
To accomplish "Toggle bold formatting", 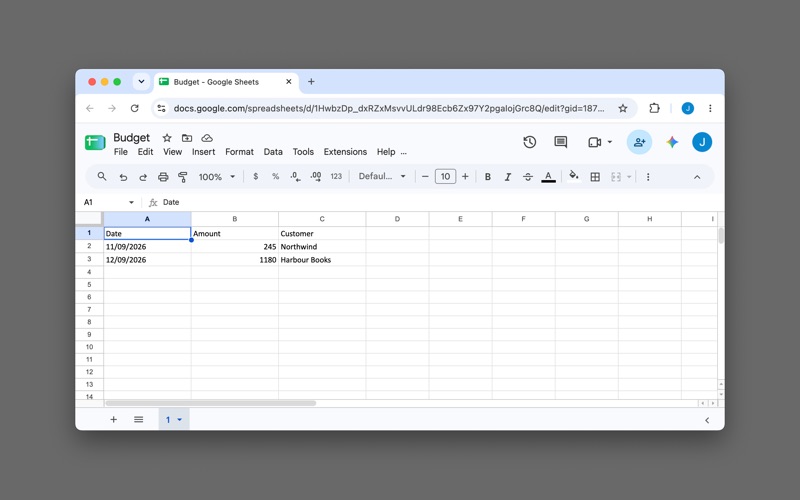I will point(488,177).
